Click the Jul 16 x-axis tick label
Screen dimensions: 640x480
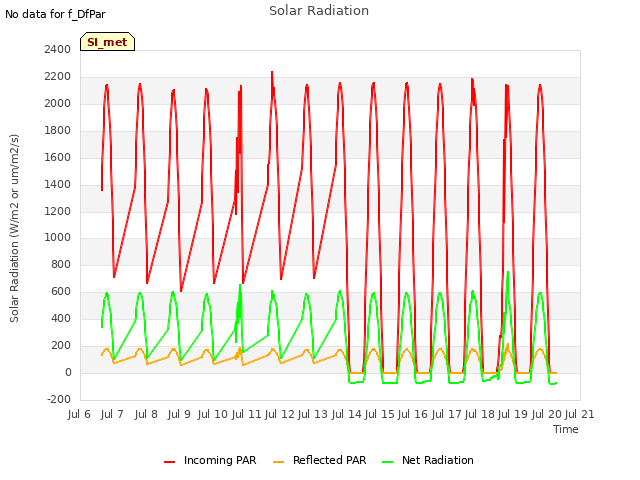(x=413, y=414)
